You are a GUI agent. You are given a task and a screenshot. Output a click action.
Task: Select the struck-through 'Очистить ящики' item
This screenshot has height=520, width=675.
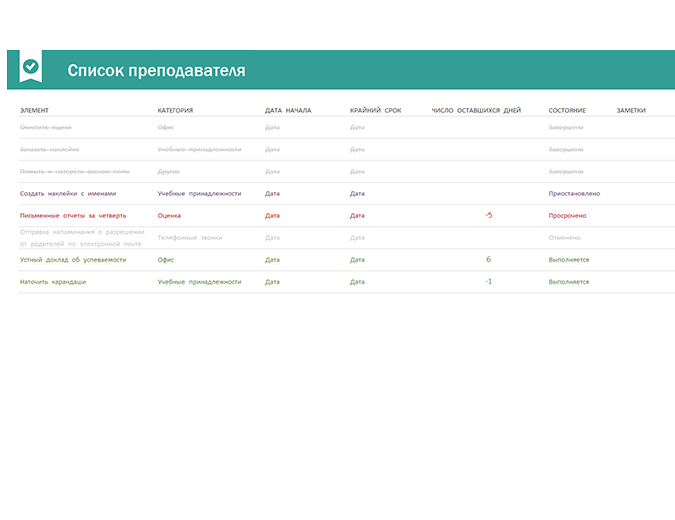point(46,127)
